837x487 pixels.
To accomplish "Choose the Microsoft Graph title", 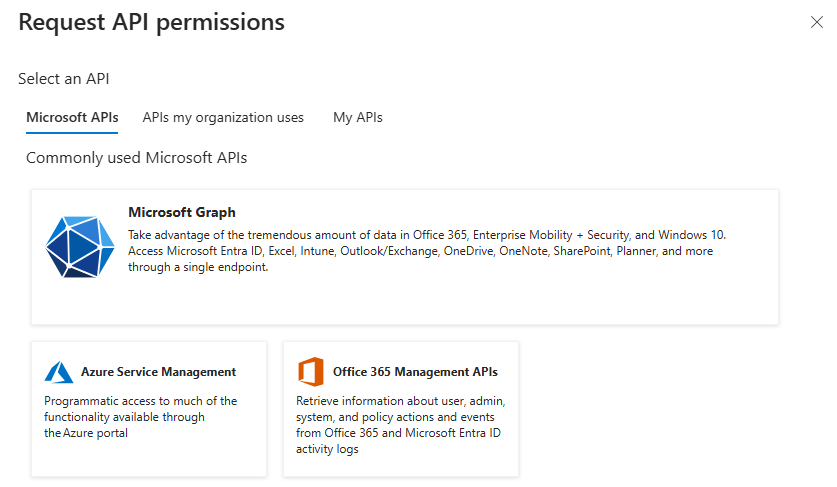I will tap(181, 213).
